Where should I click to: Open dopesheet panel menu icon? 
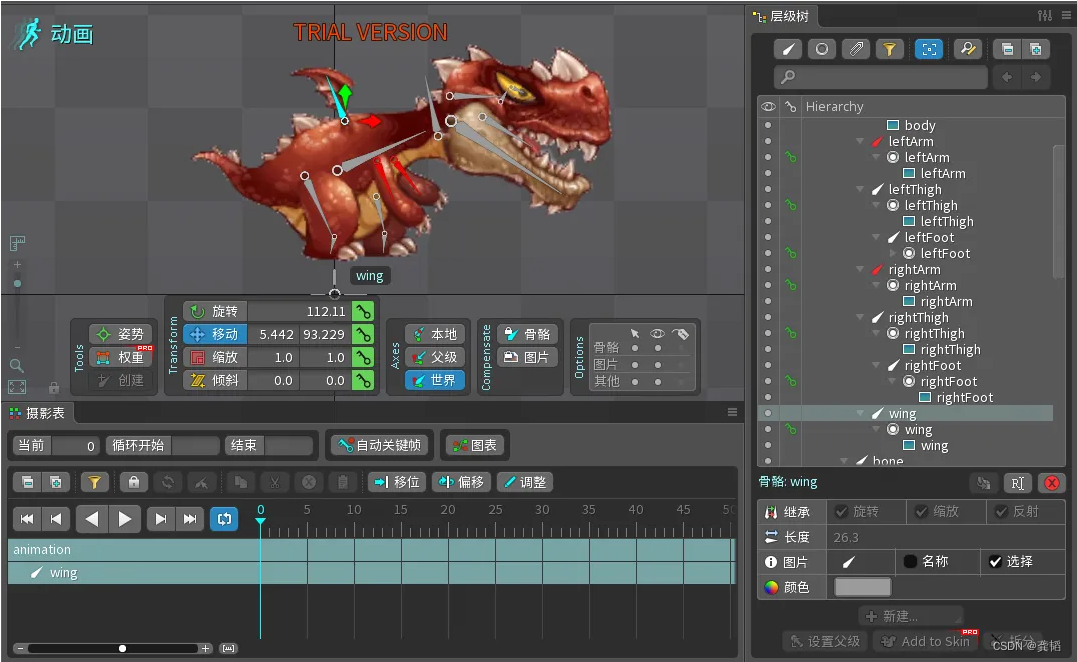pyautogui.click(x=732, y=412)
